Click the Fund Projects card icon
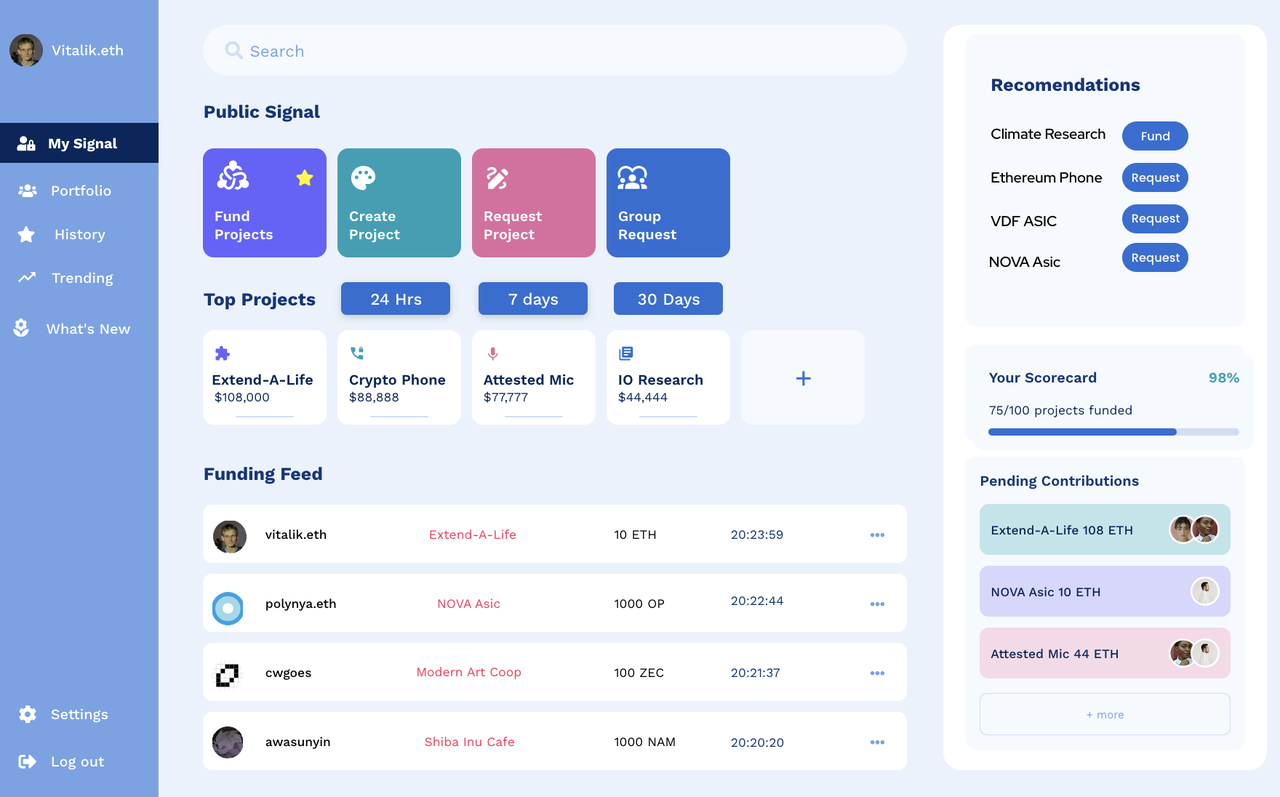This screenshot has height=797, width=1280. click(233, 177)
